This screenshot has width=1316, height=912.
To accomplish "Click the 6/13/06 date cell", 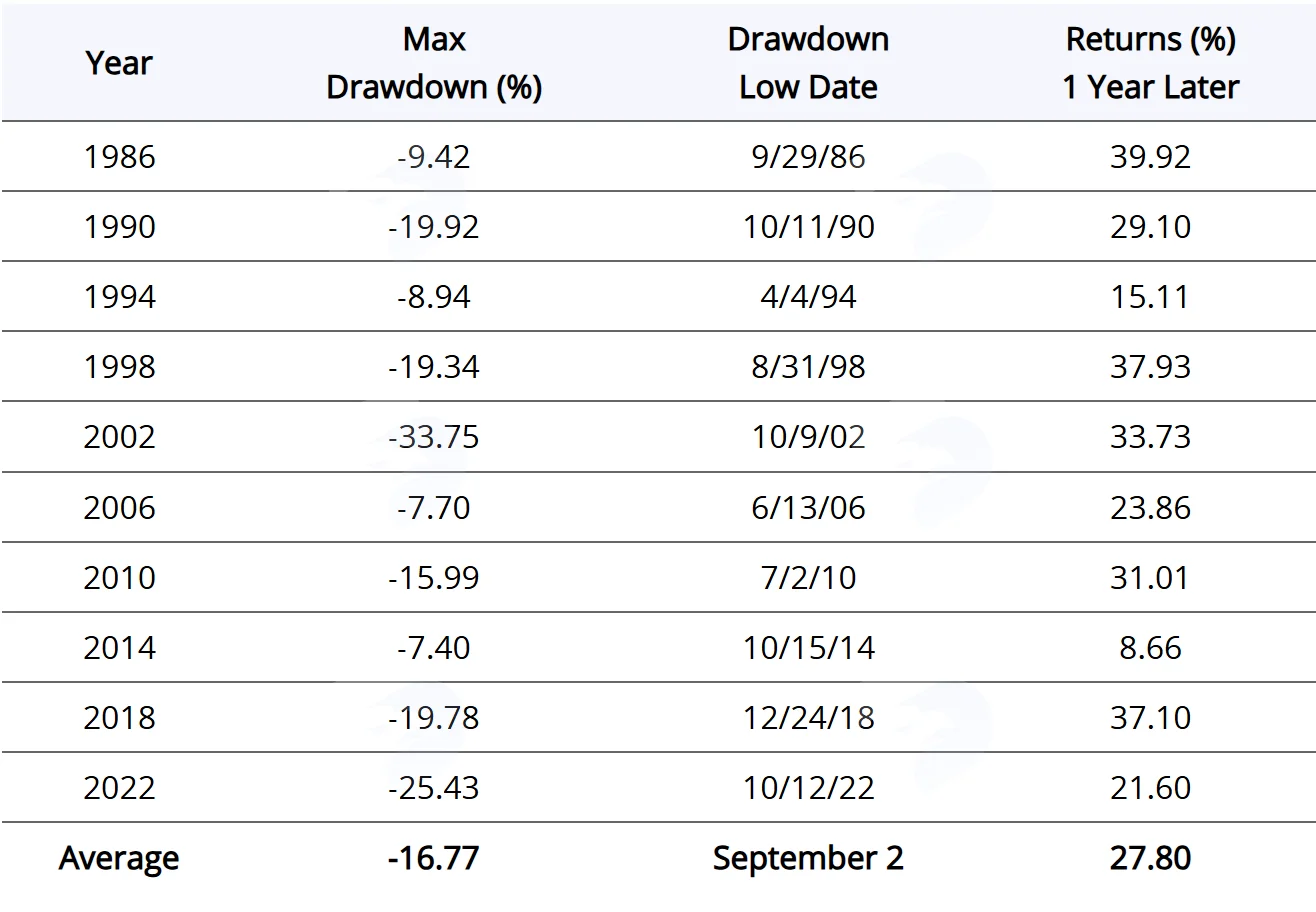I will [808, 507].
